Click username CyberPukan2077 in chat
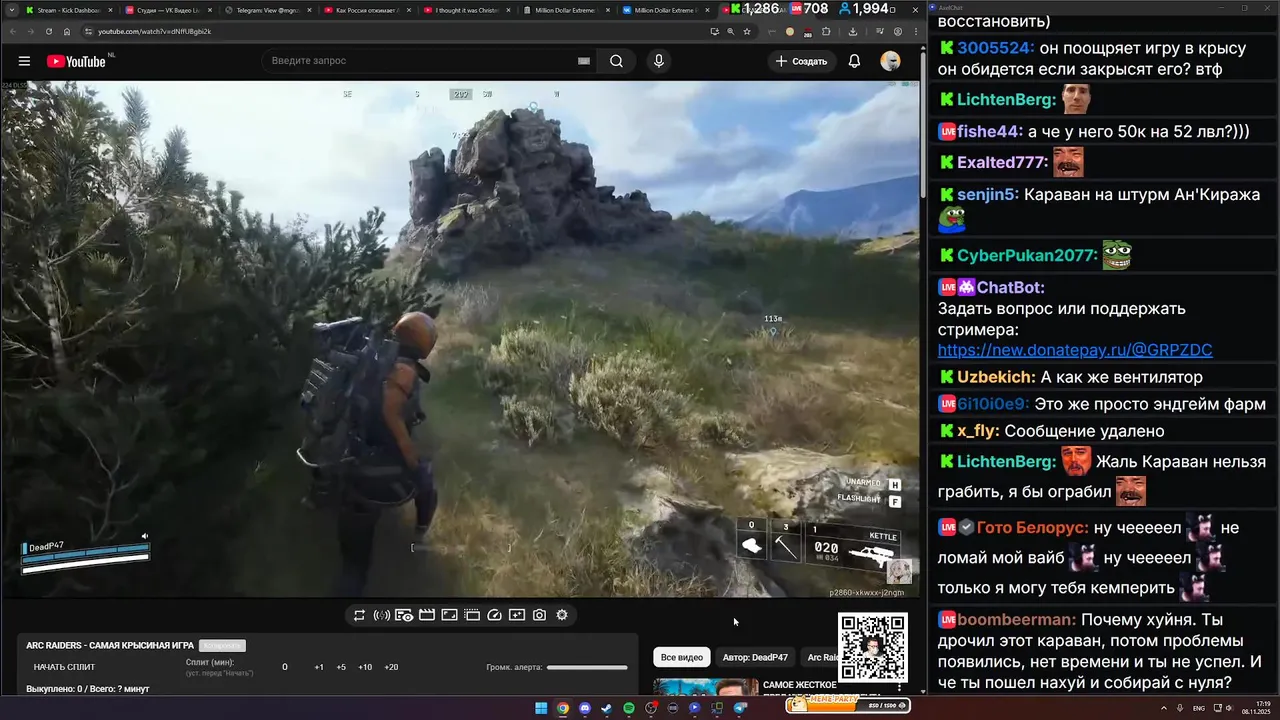Screen dimensions: 1280x720 coord(1026,256)
